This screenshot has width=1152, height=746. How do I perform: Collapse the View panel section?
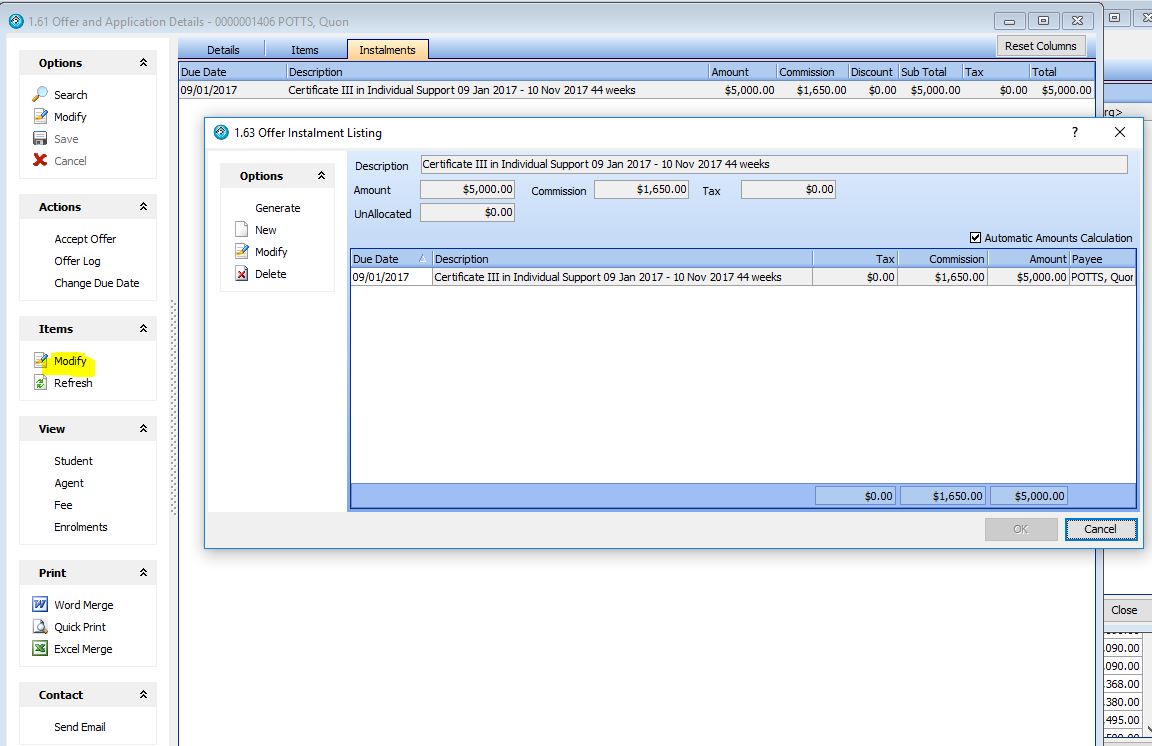click(x=143, y=429)
